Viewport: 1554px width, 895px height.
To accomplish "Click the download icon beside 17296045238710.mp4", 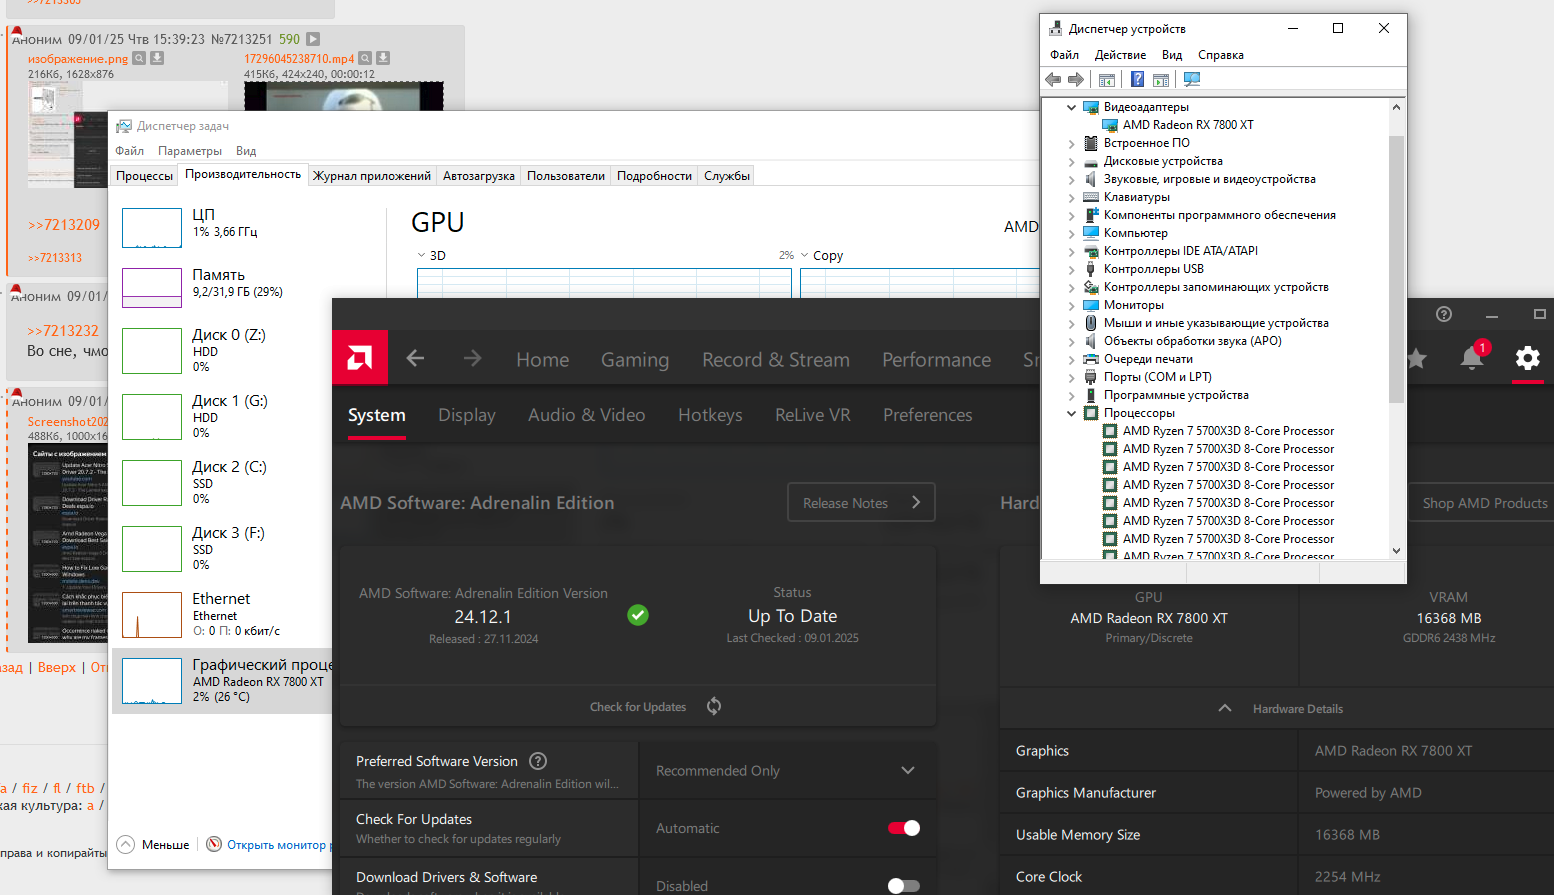I will pyautogui.click(x=383, y=58).
